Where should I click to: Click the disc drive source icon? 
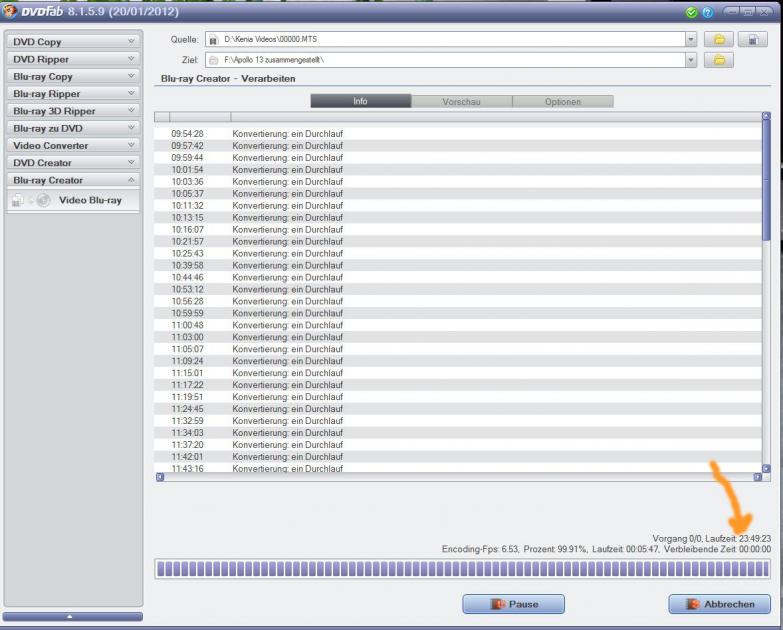click(x=753, y=39)
